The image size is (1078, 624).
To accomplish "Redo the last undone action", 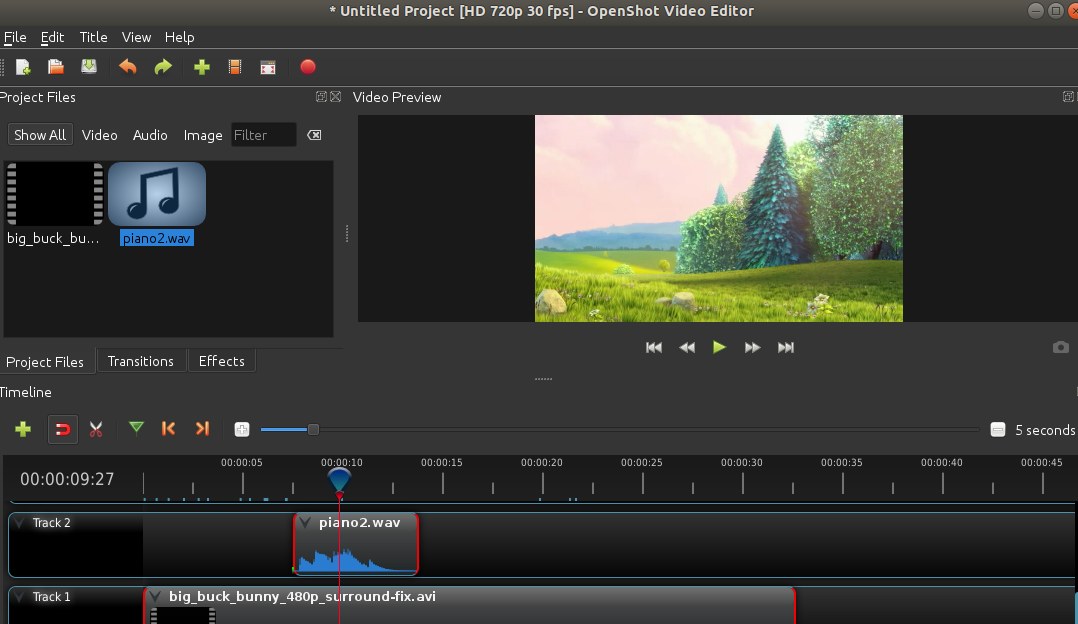I will 163,67.
